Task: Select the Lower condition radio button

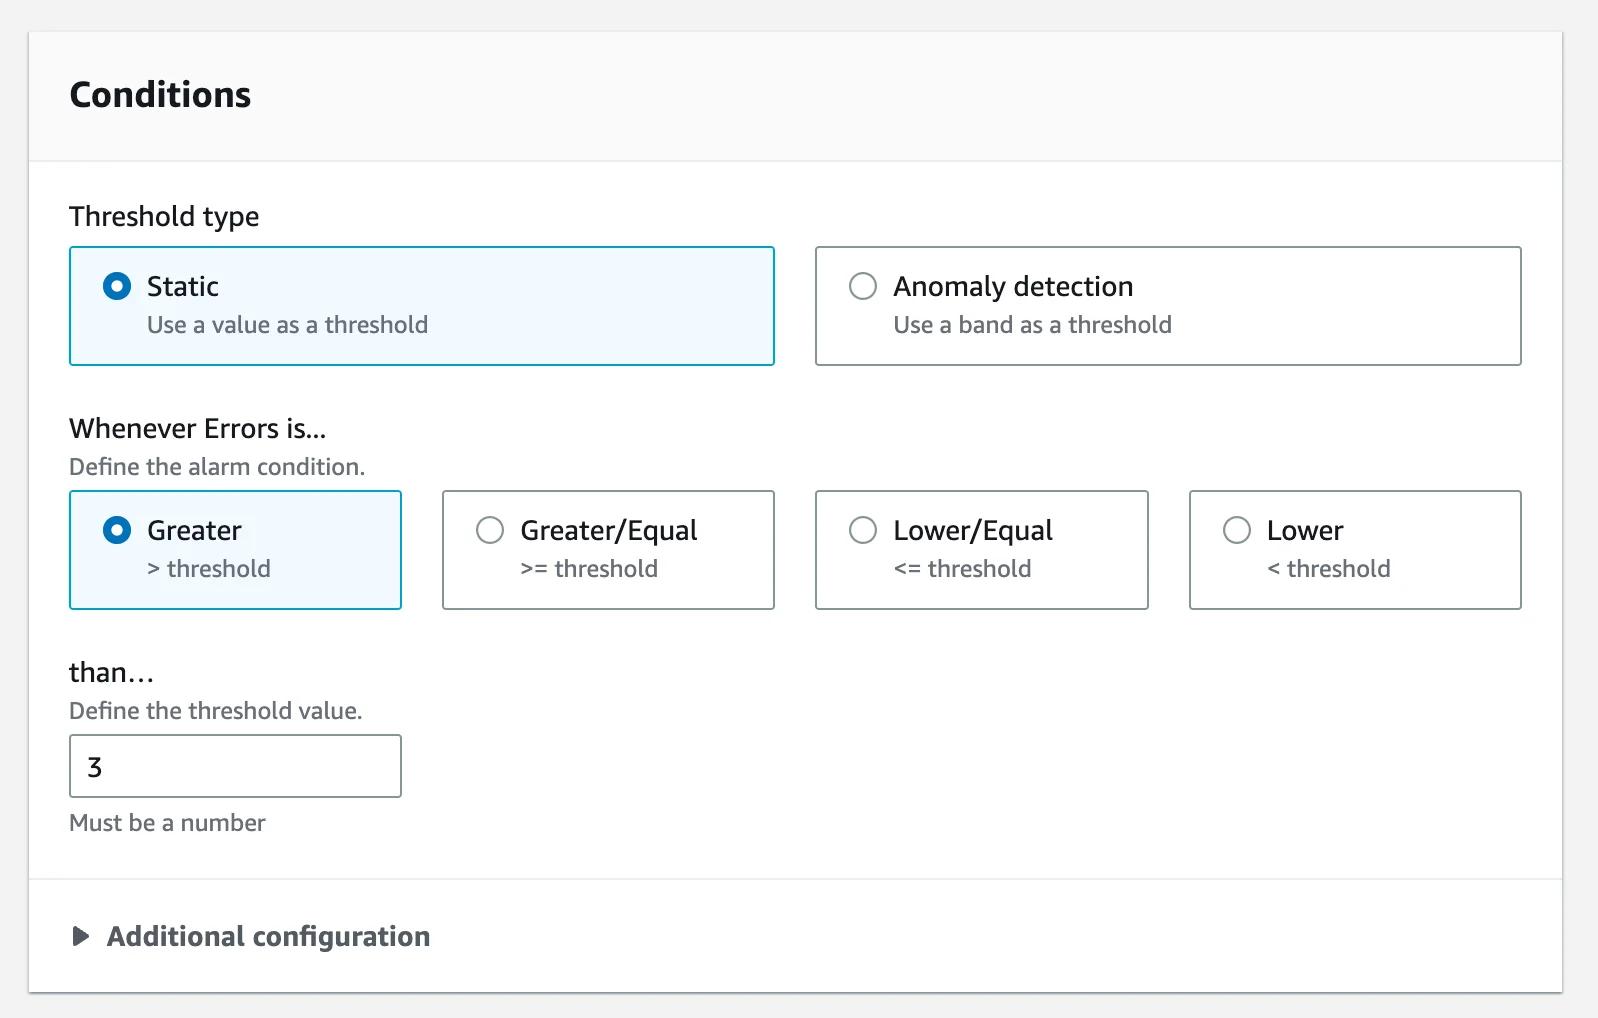Action: pos(1236,531)
